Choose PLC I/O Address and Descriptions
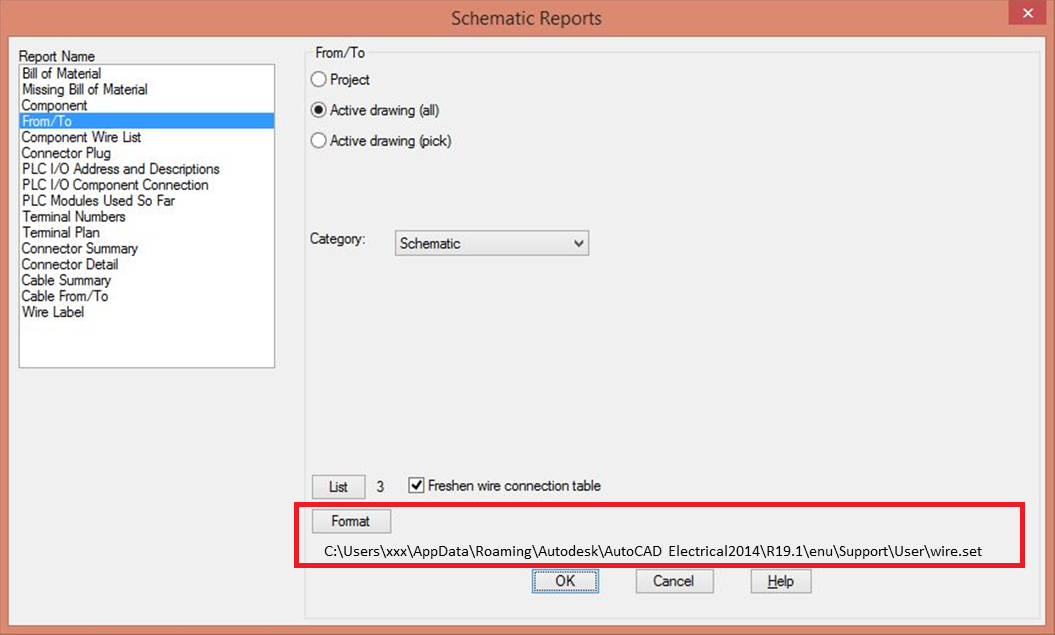This screenshot has width=1055, height=635. (120, 169)
